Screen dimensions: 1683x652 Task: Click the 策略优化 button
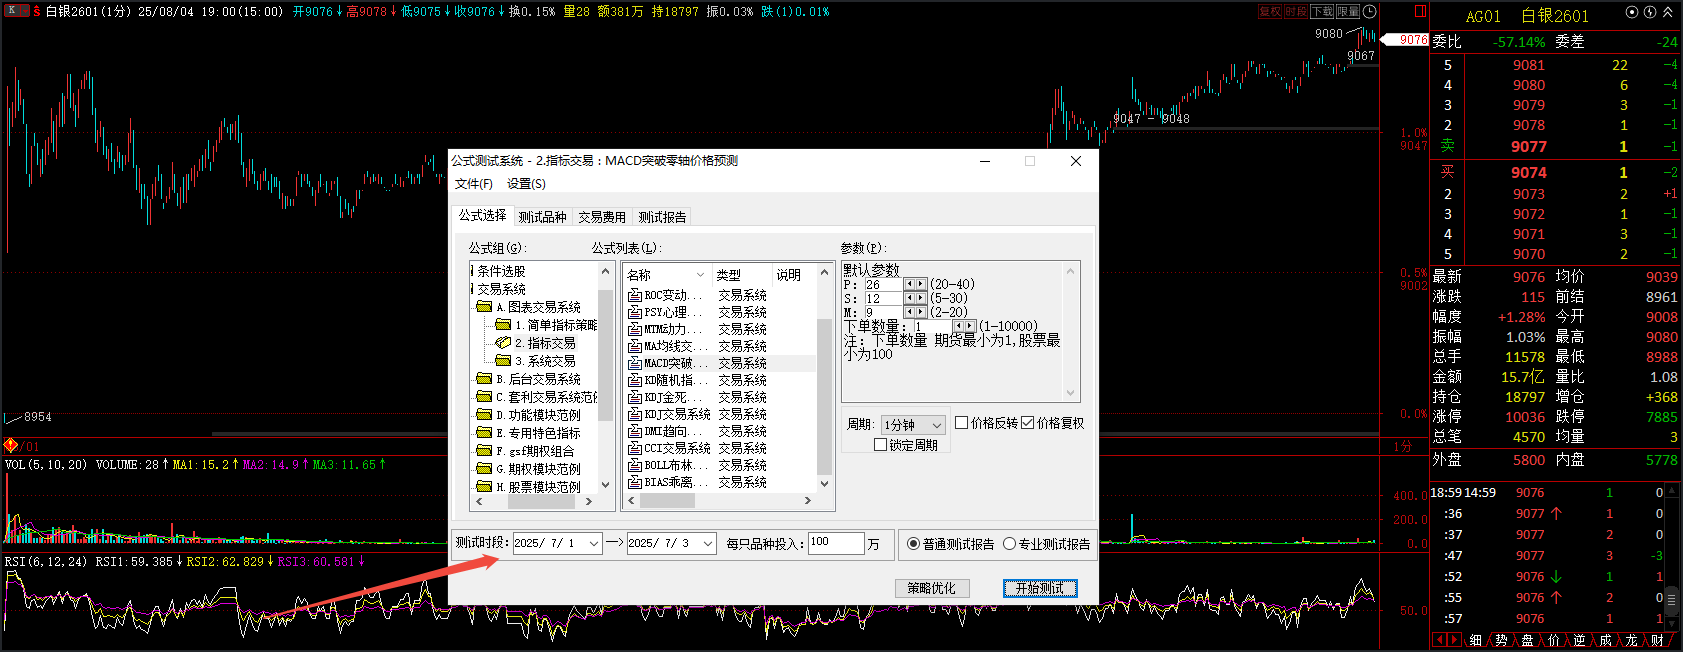click(931, 588)
